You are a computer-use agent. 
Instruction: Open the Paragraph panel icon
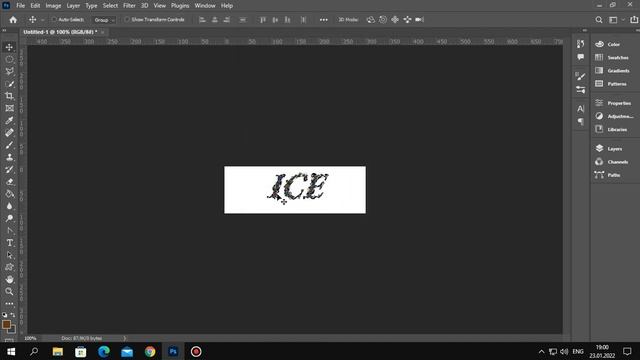pyautogui.click(x=580, y=122)
